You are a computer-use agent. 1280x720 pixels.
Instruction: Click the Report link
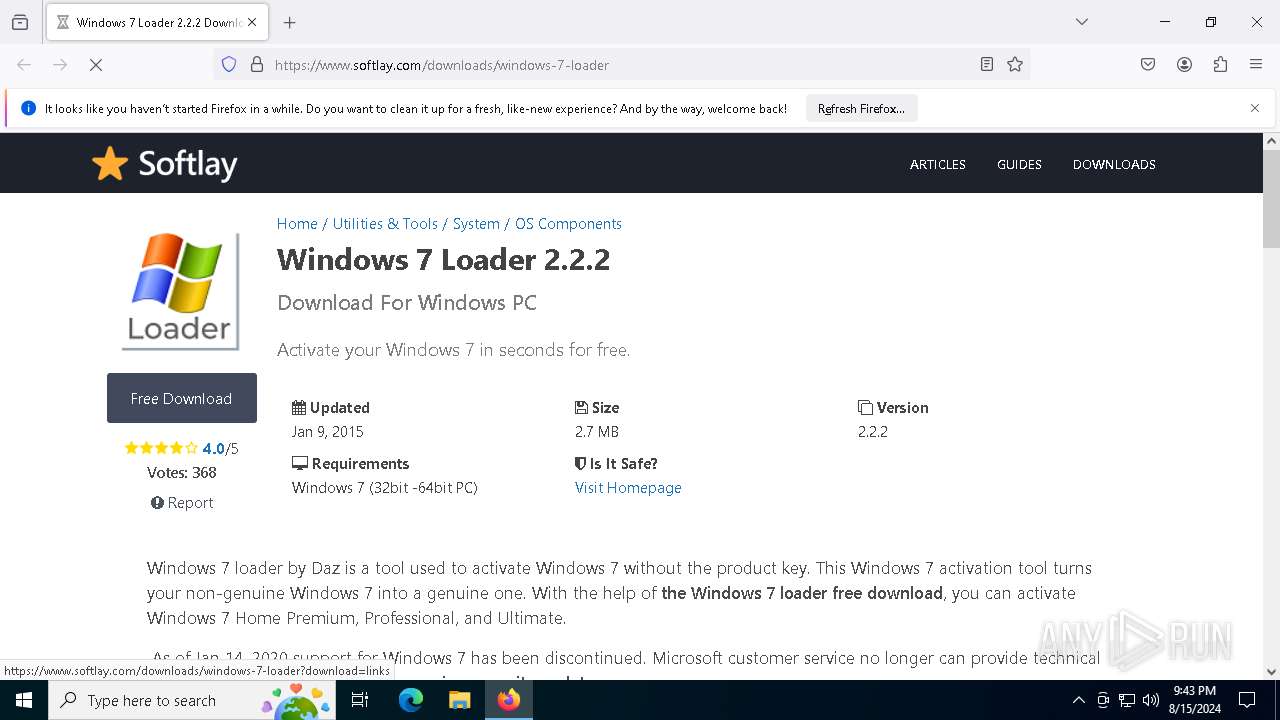[182, 503]
